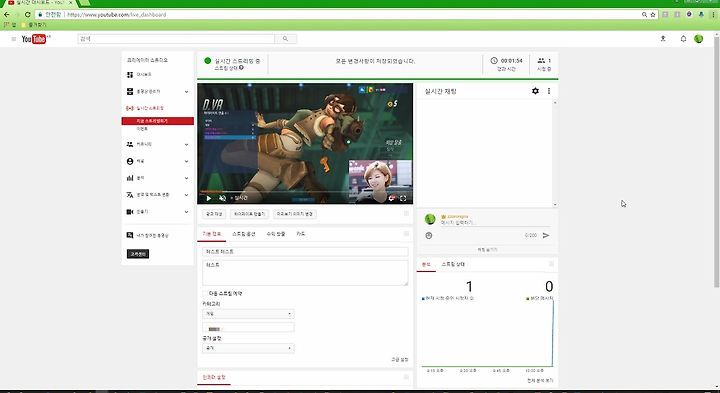Go to YouTube home via the logo
The height and width of the screenshot is (393, 720).
pos(34,39)
